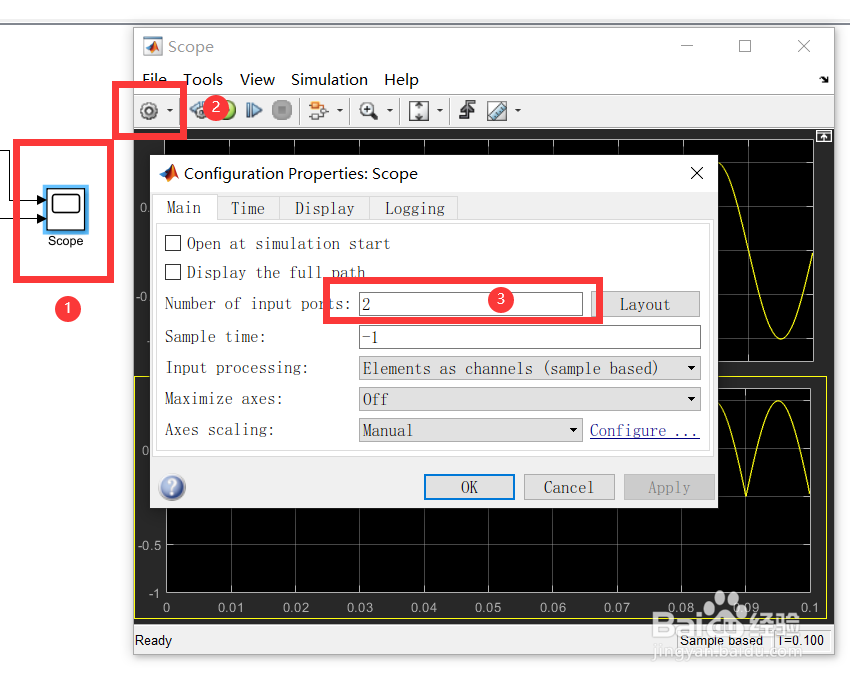
Task: Click the Cancel button
Action: pyautogui.click(x=569, y=487)
